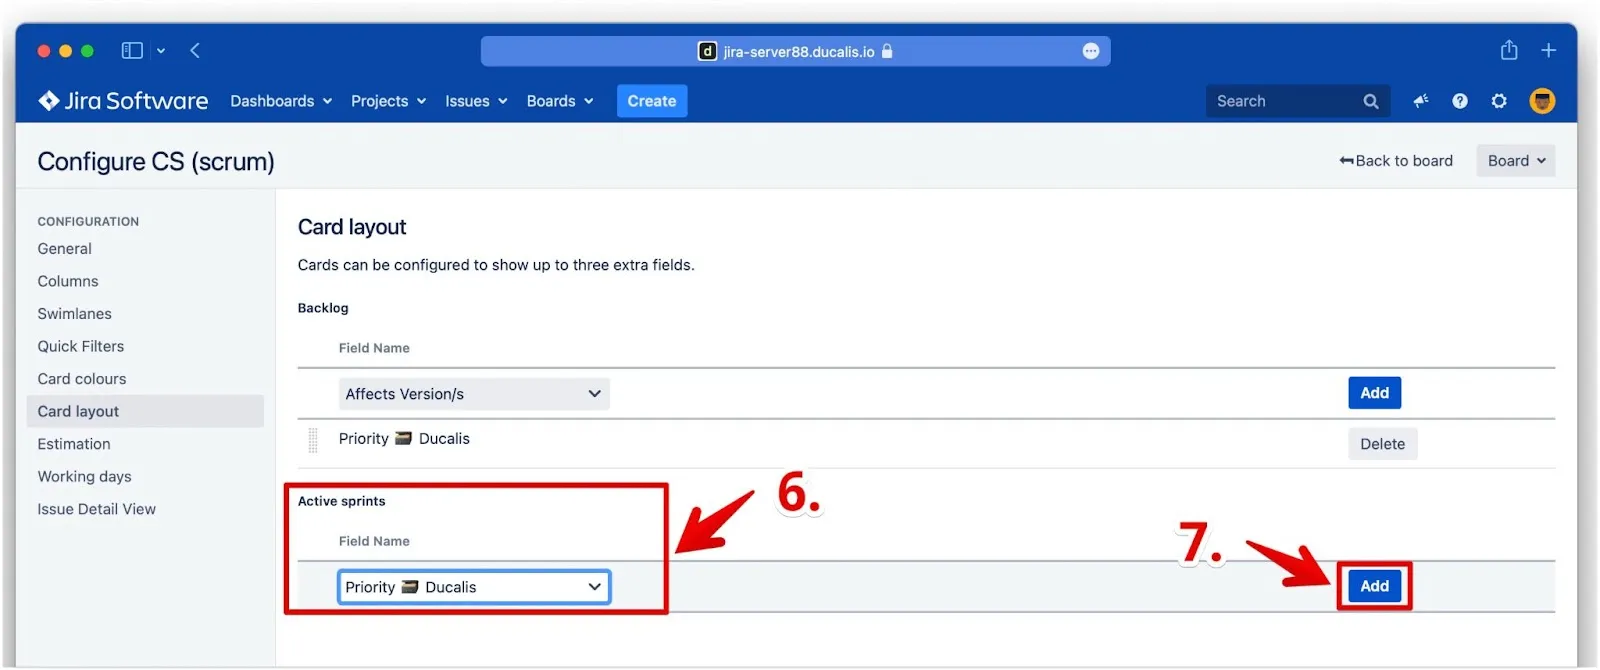
Task: Click the Back to board link
Action: click(1396, 161)
